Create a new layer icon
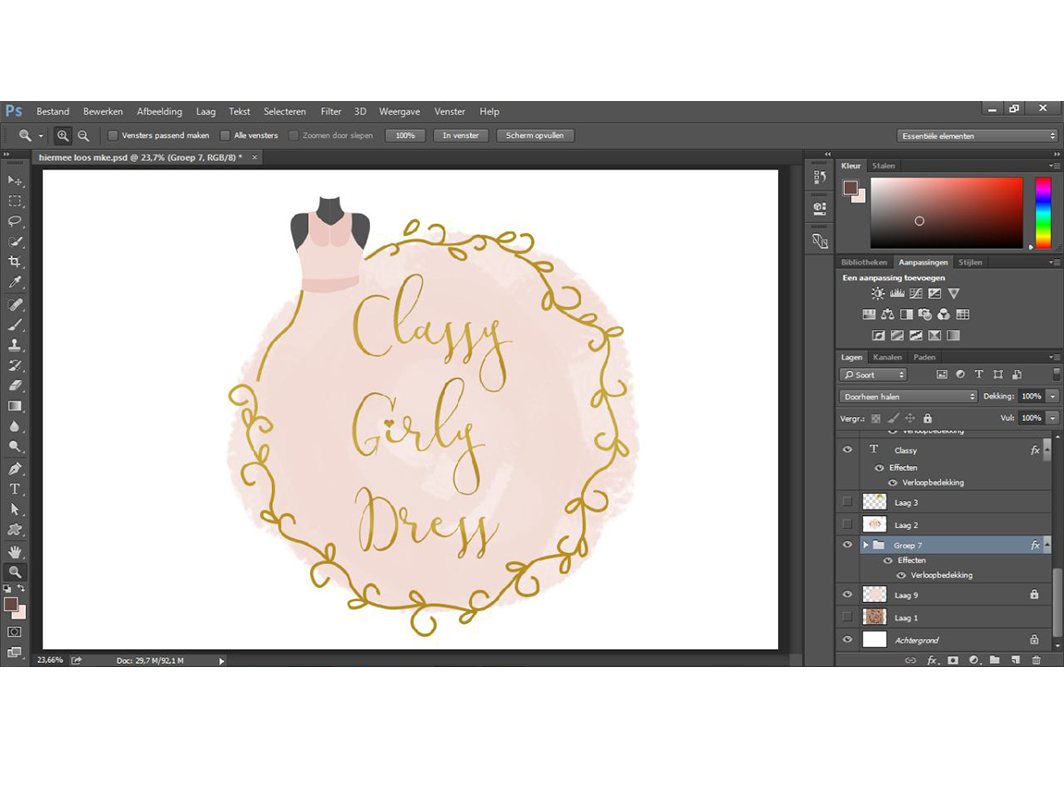 pyautogui.click(x=1015, y=660)
